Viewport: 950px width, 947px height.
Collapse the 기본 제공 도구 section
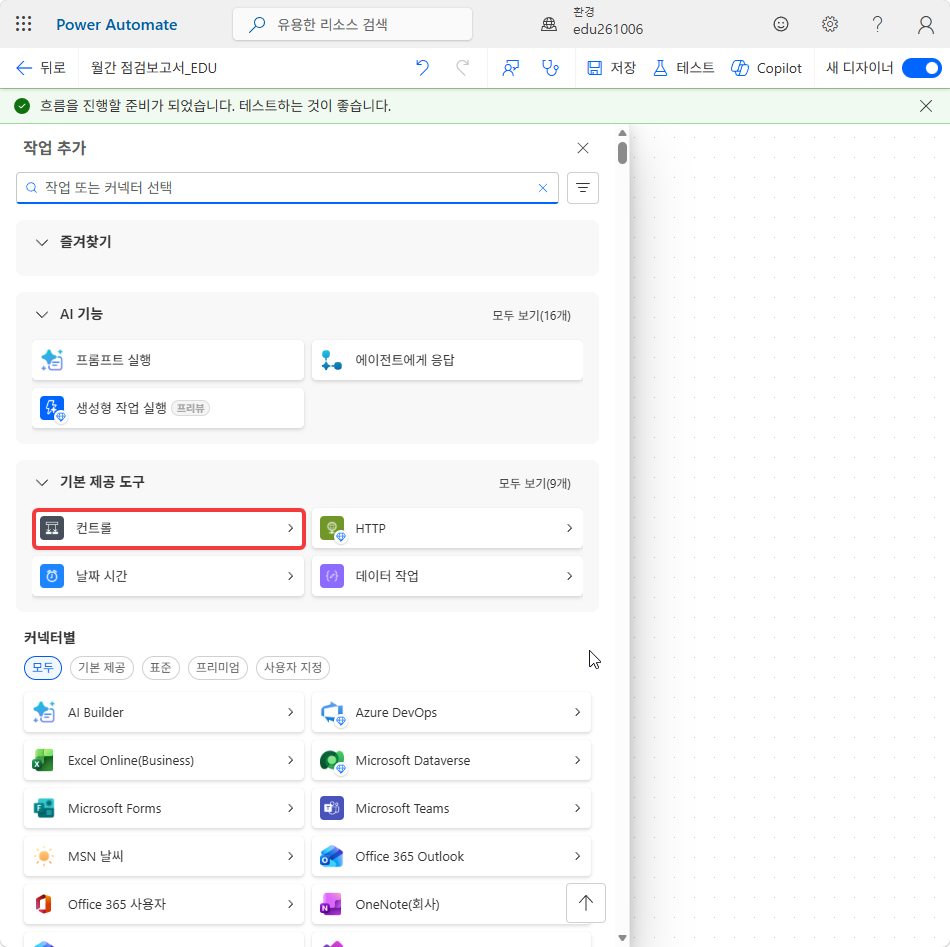click(x=42, y=482)
